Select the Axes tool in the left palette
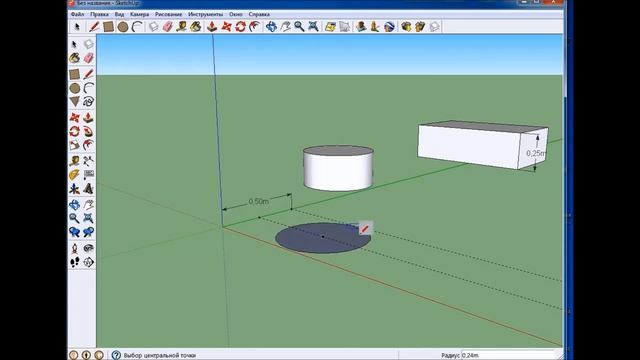 74,189
